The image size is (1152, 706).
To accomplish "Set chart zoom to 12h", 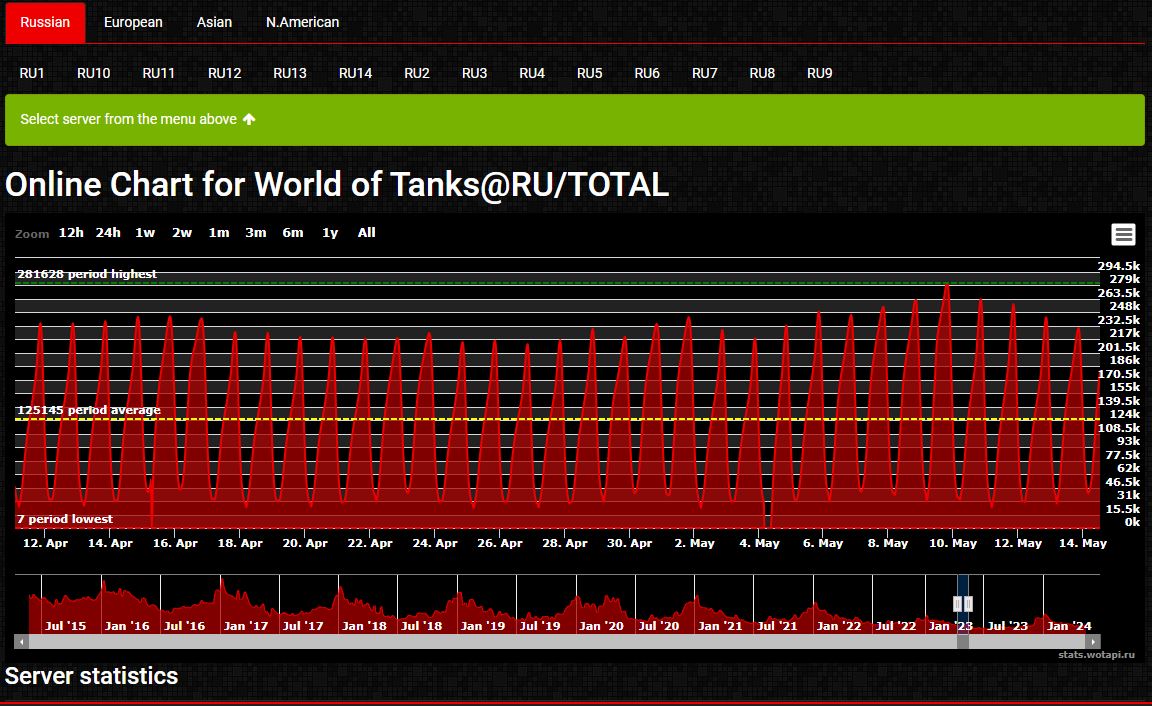I will pos(71,233).
